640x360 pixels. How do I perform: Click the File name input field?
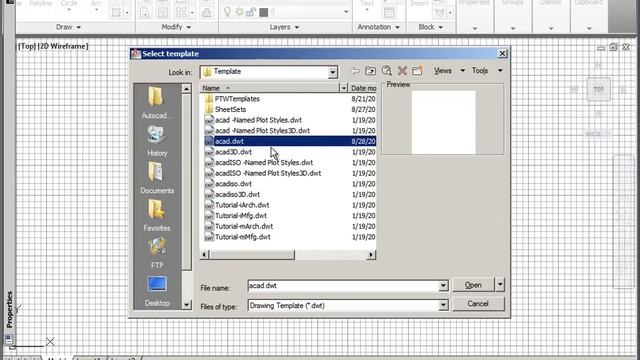tap(343, 286)
